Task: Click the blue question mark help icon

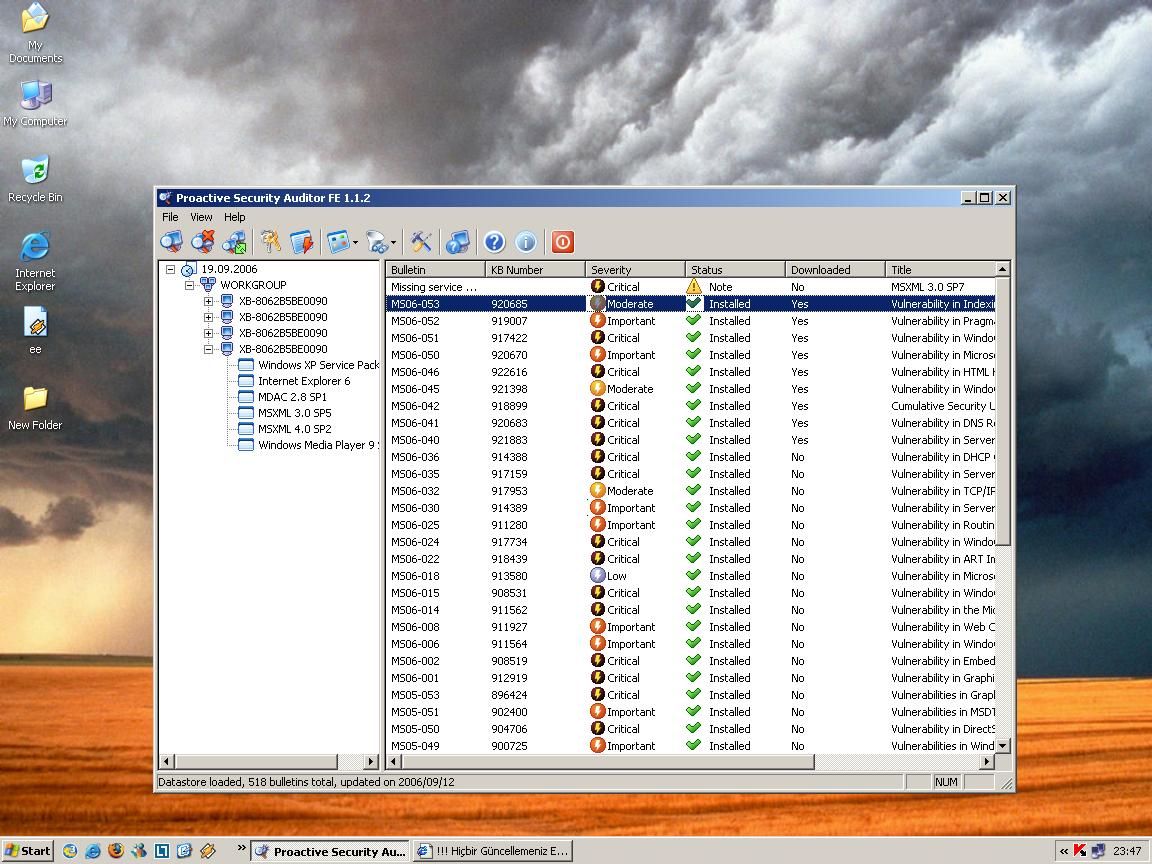Action: (494, 242)
